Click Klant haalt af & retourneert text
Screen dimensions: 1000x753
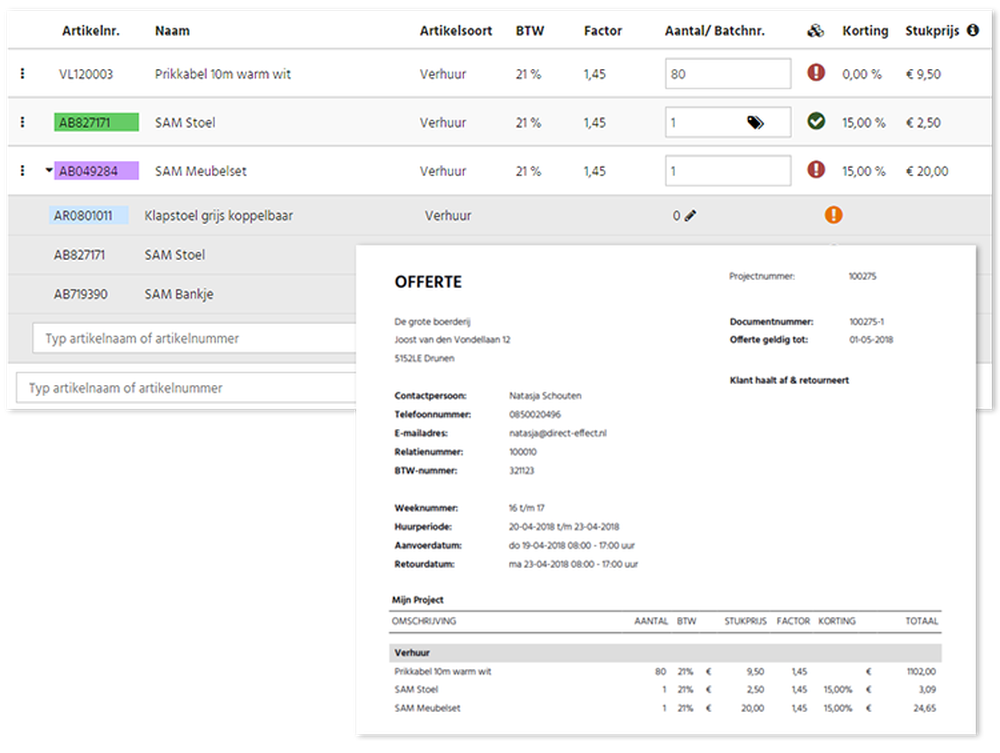click(789, 380)
